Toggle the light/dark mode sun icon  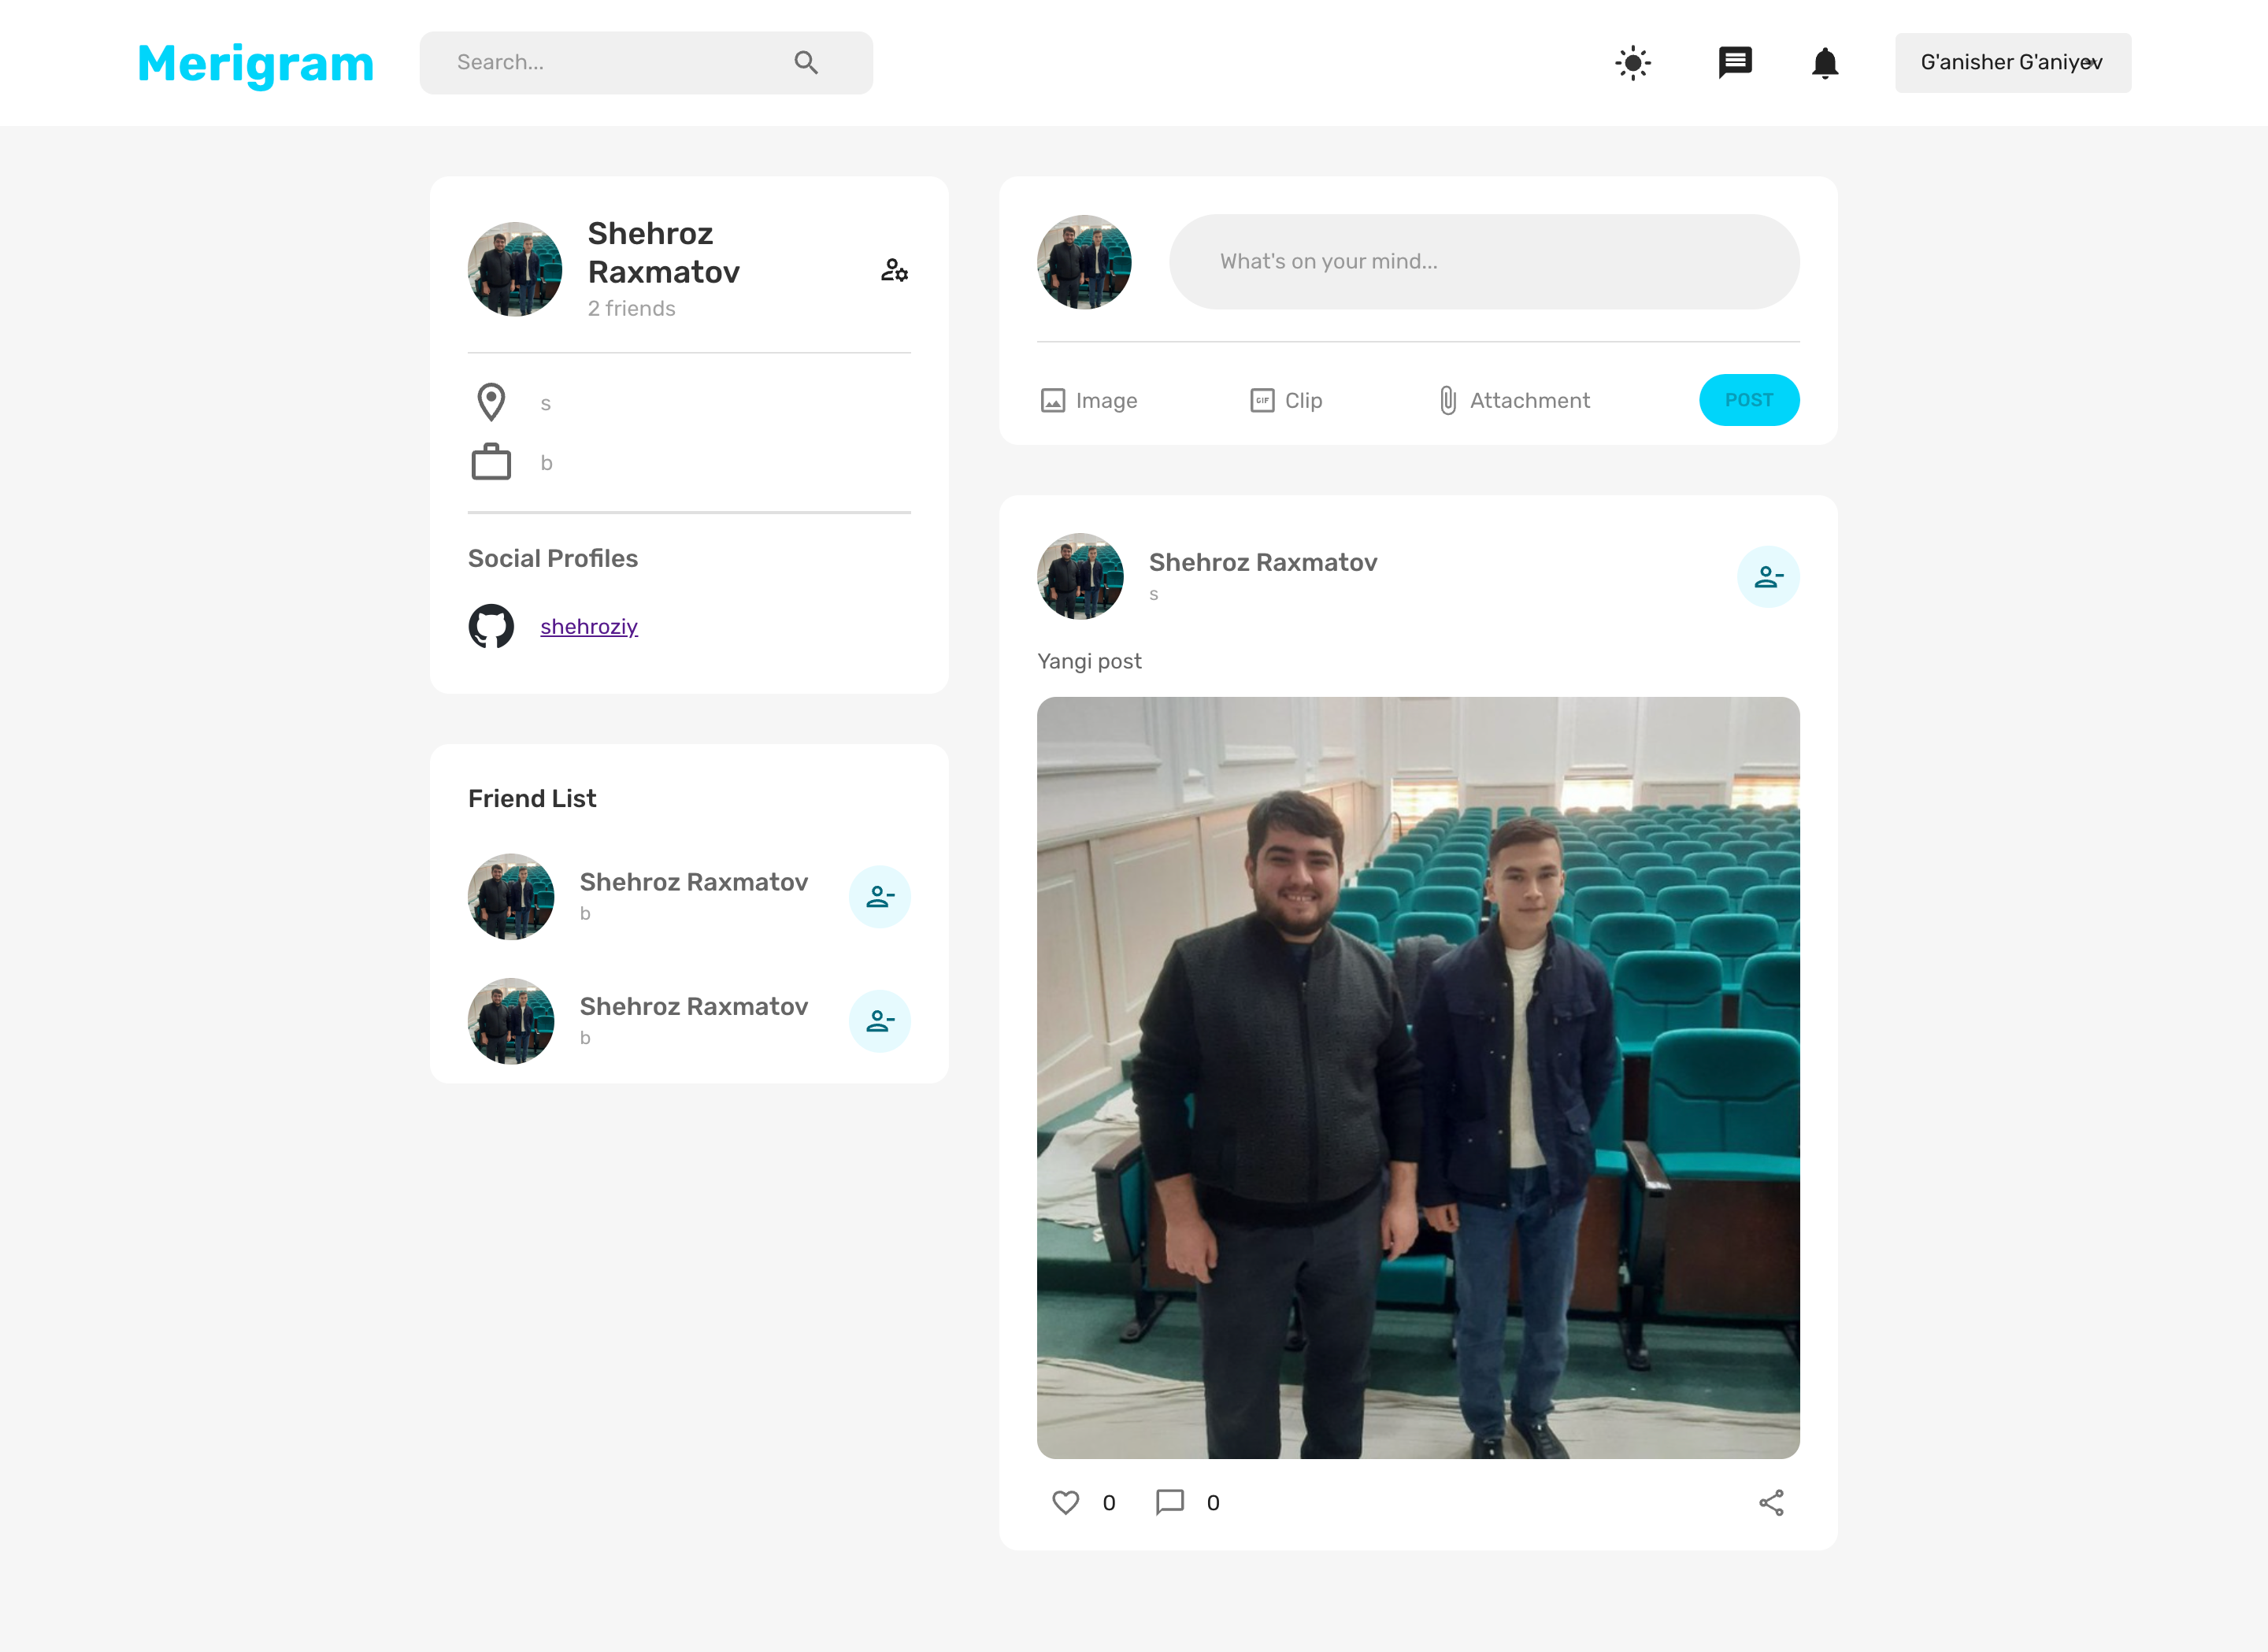(x=1632, y=63)
